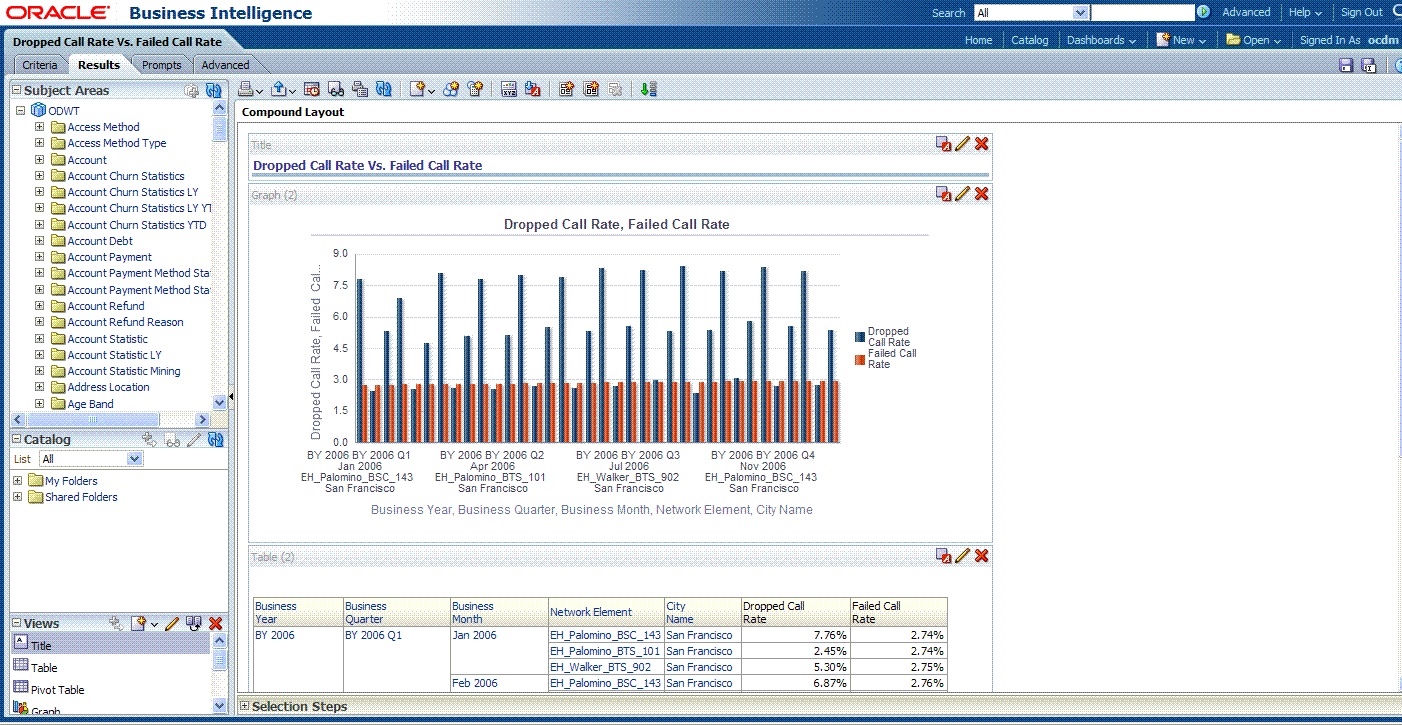
Task: Expand the Account Debt folder
Action: (39, 241)
